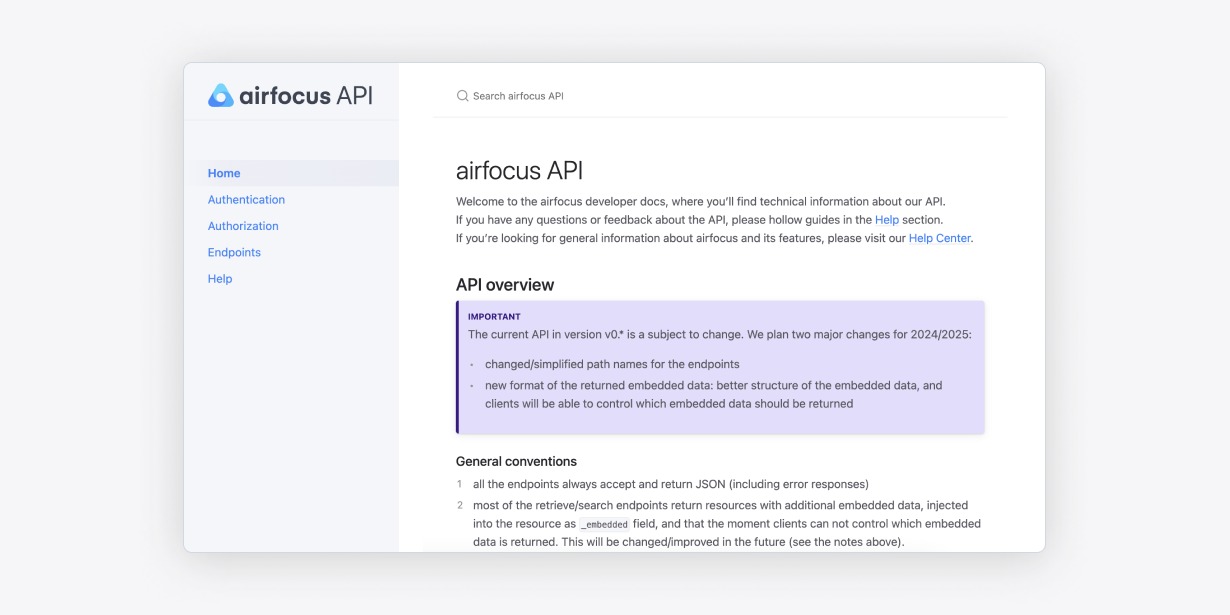Click 'all the endpoints always accept' list item

(671, 484)
